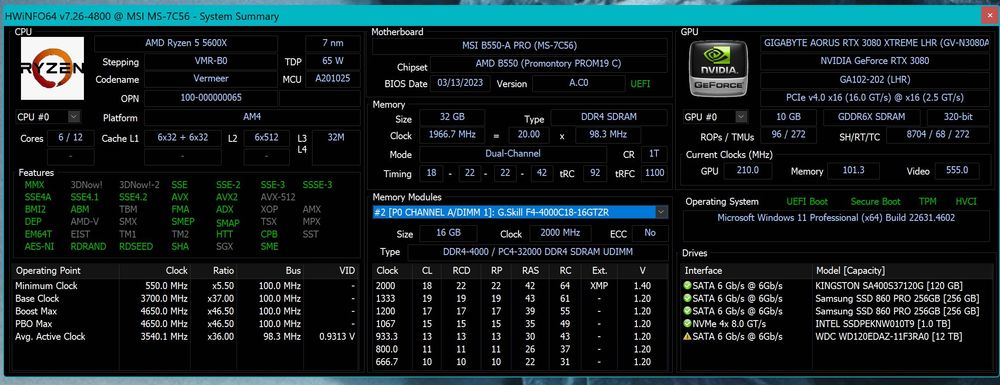1000x385 pixels.
Task: Click the GDDR6X SDRAM memory type field
Action: pos(871,117)
